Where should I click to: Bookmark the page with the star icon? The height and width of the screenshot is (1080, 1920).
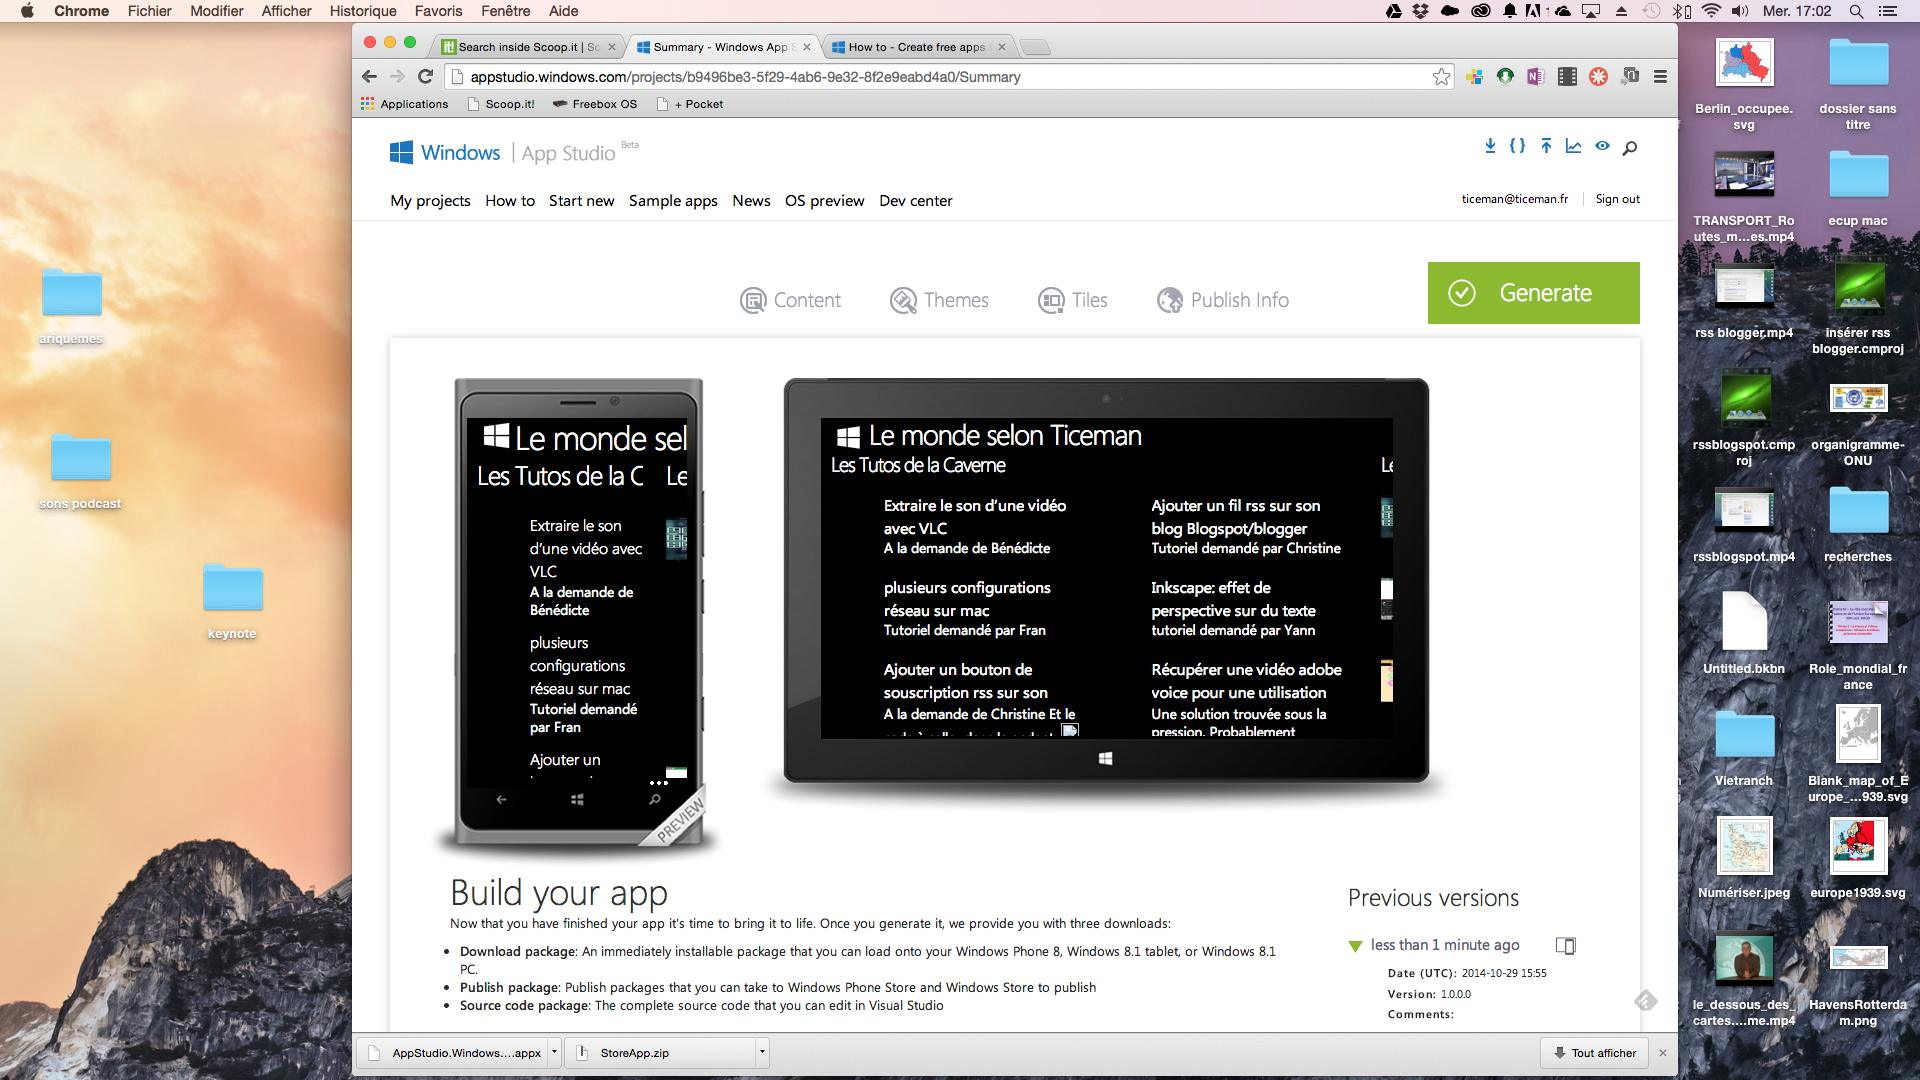coord(1441,77)
